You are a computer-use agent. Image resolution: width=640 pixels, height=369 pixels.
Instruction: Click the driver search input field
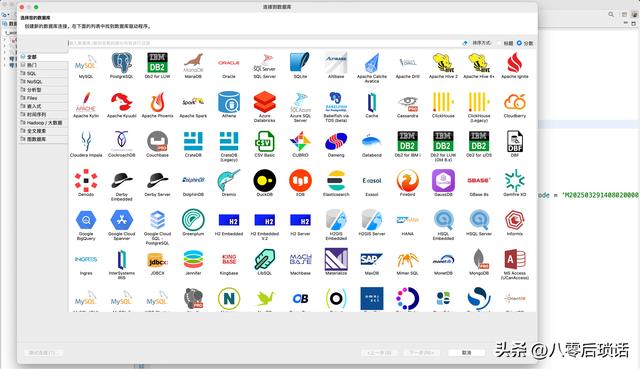pyautogui.click(x=264, y=43)
